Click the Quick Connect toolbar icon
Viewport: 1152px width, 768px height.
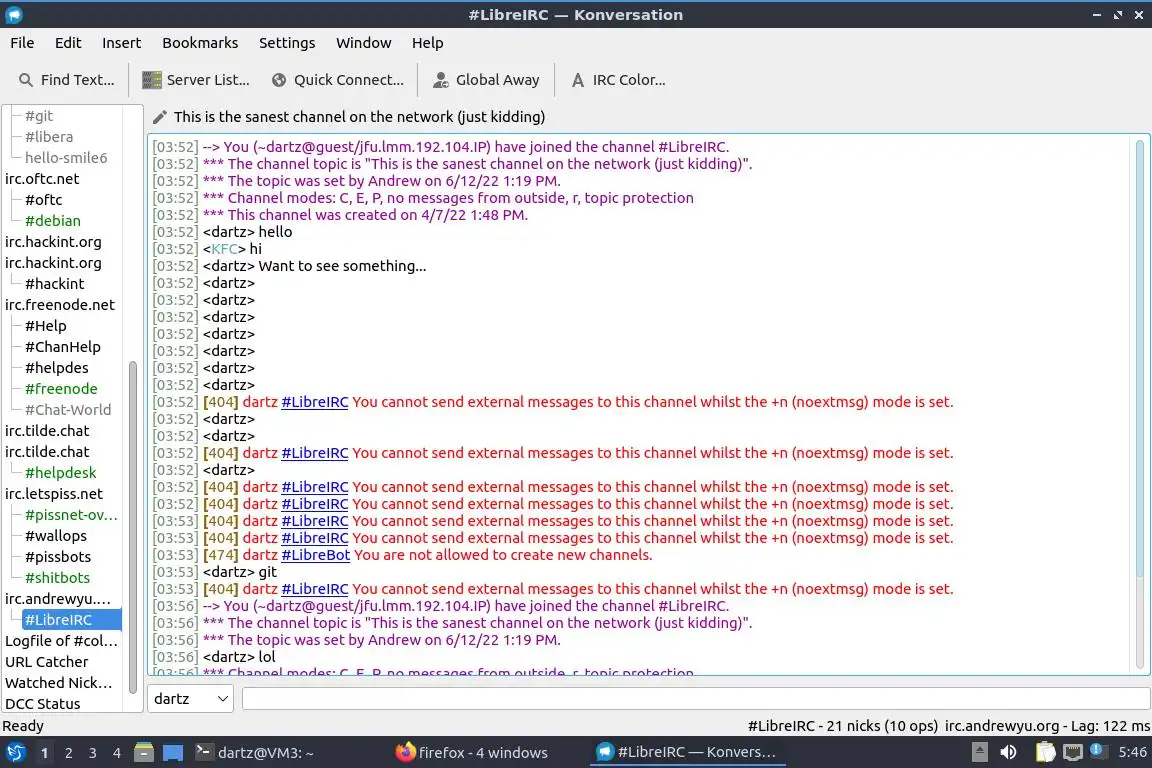point(279,80)
